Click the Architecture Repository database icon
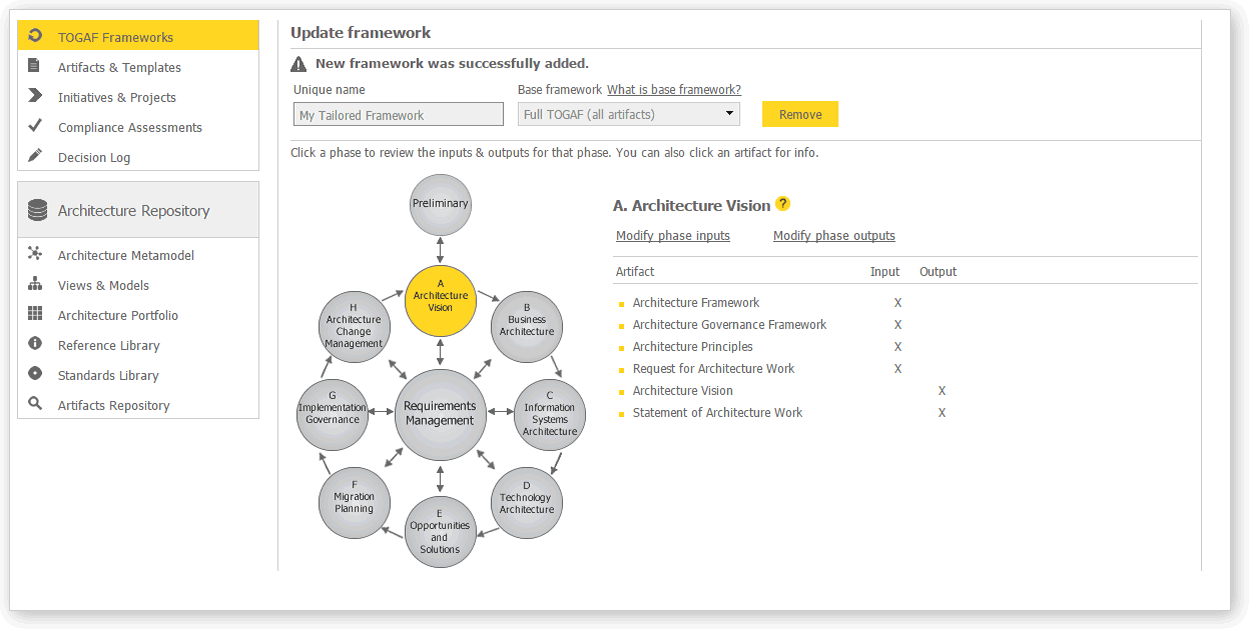Viewport: 1250px width, 630px height. pos(38,210)
